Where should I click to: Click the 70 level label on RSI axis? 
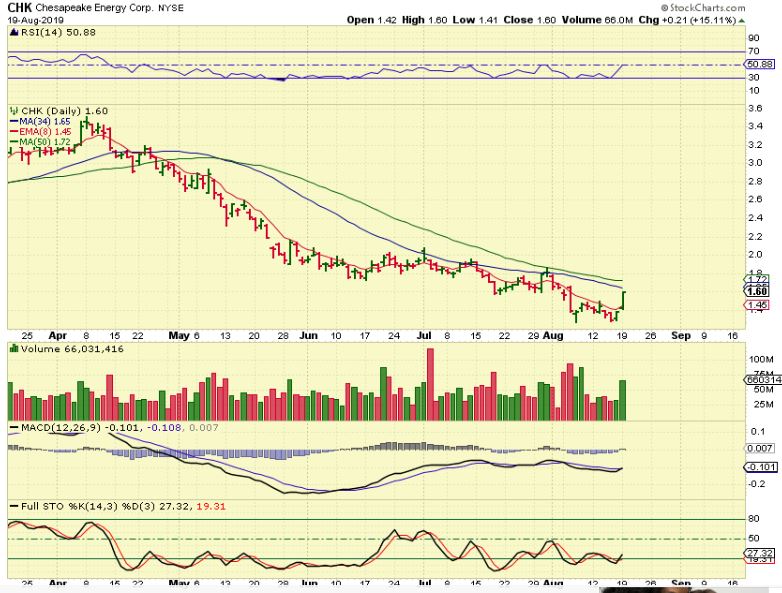pyautogui.click(x=754, y=51)
